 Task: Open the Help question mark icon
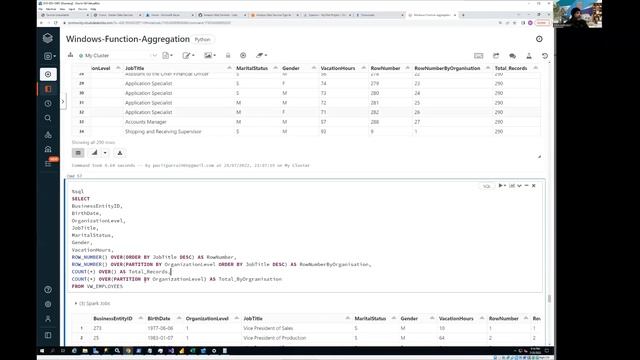click(x=48, y=290)
